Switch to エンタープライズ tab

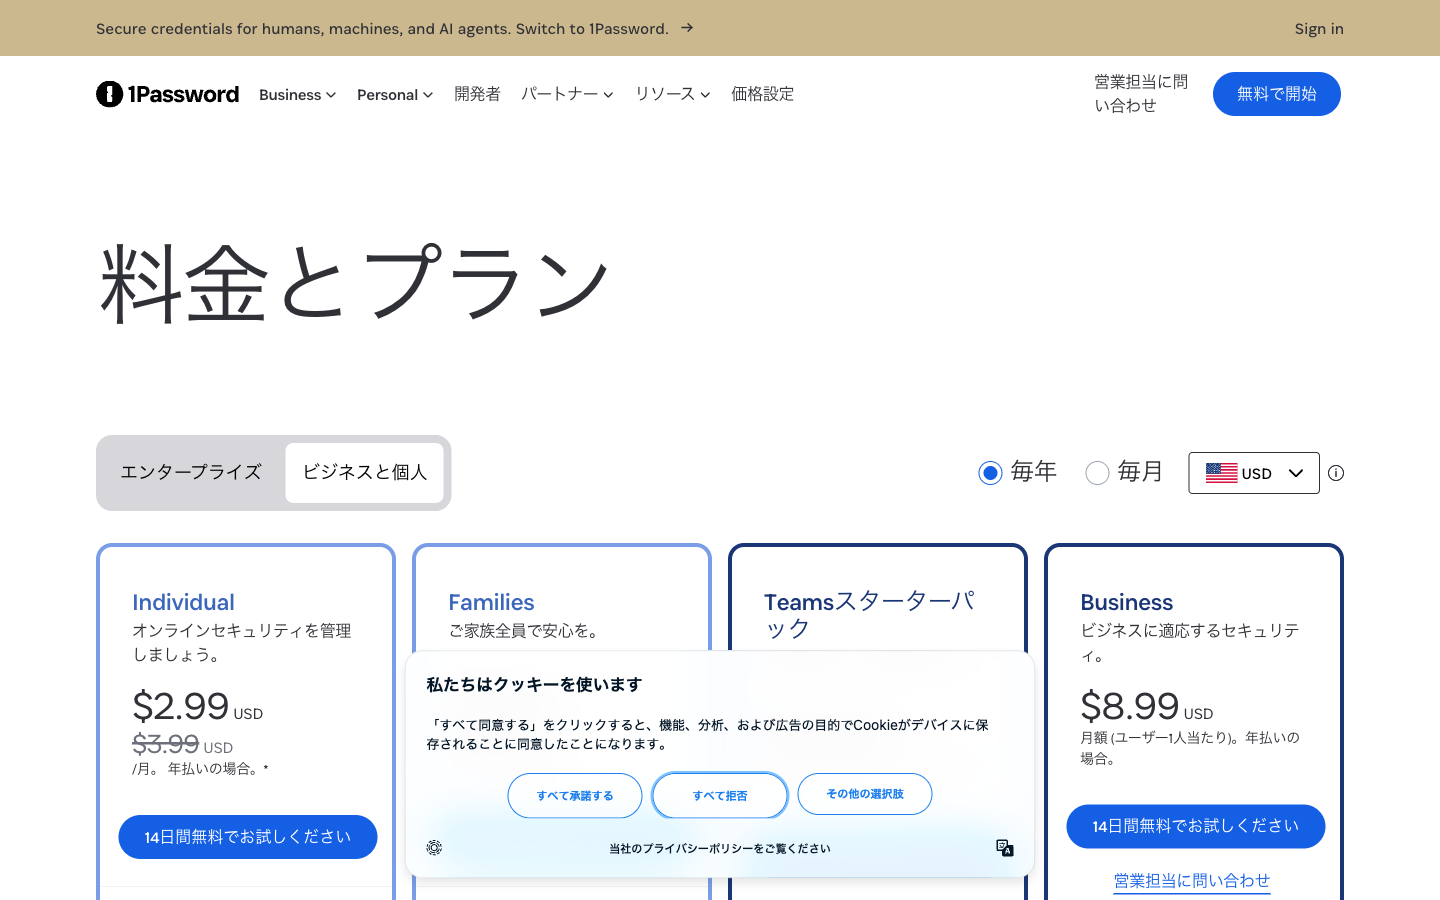(191, 473)
